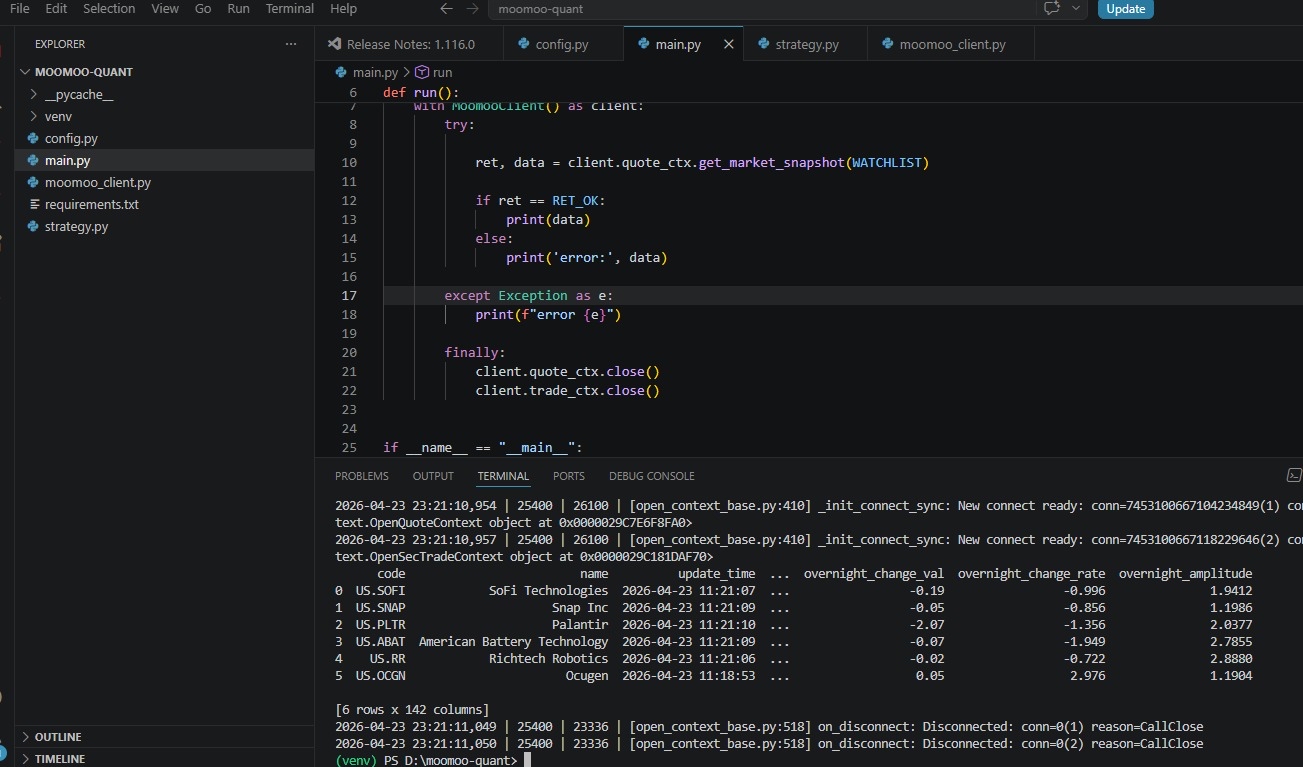Go forward with the right arrow
The image size is (1303, 767).
(x=472, y=8)
